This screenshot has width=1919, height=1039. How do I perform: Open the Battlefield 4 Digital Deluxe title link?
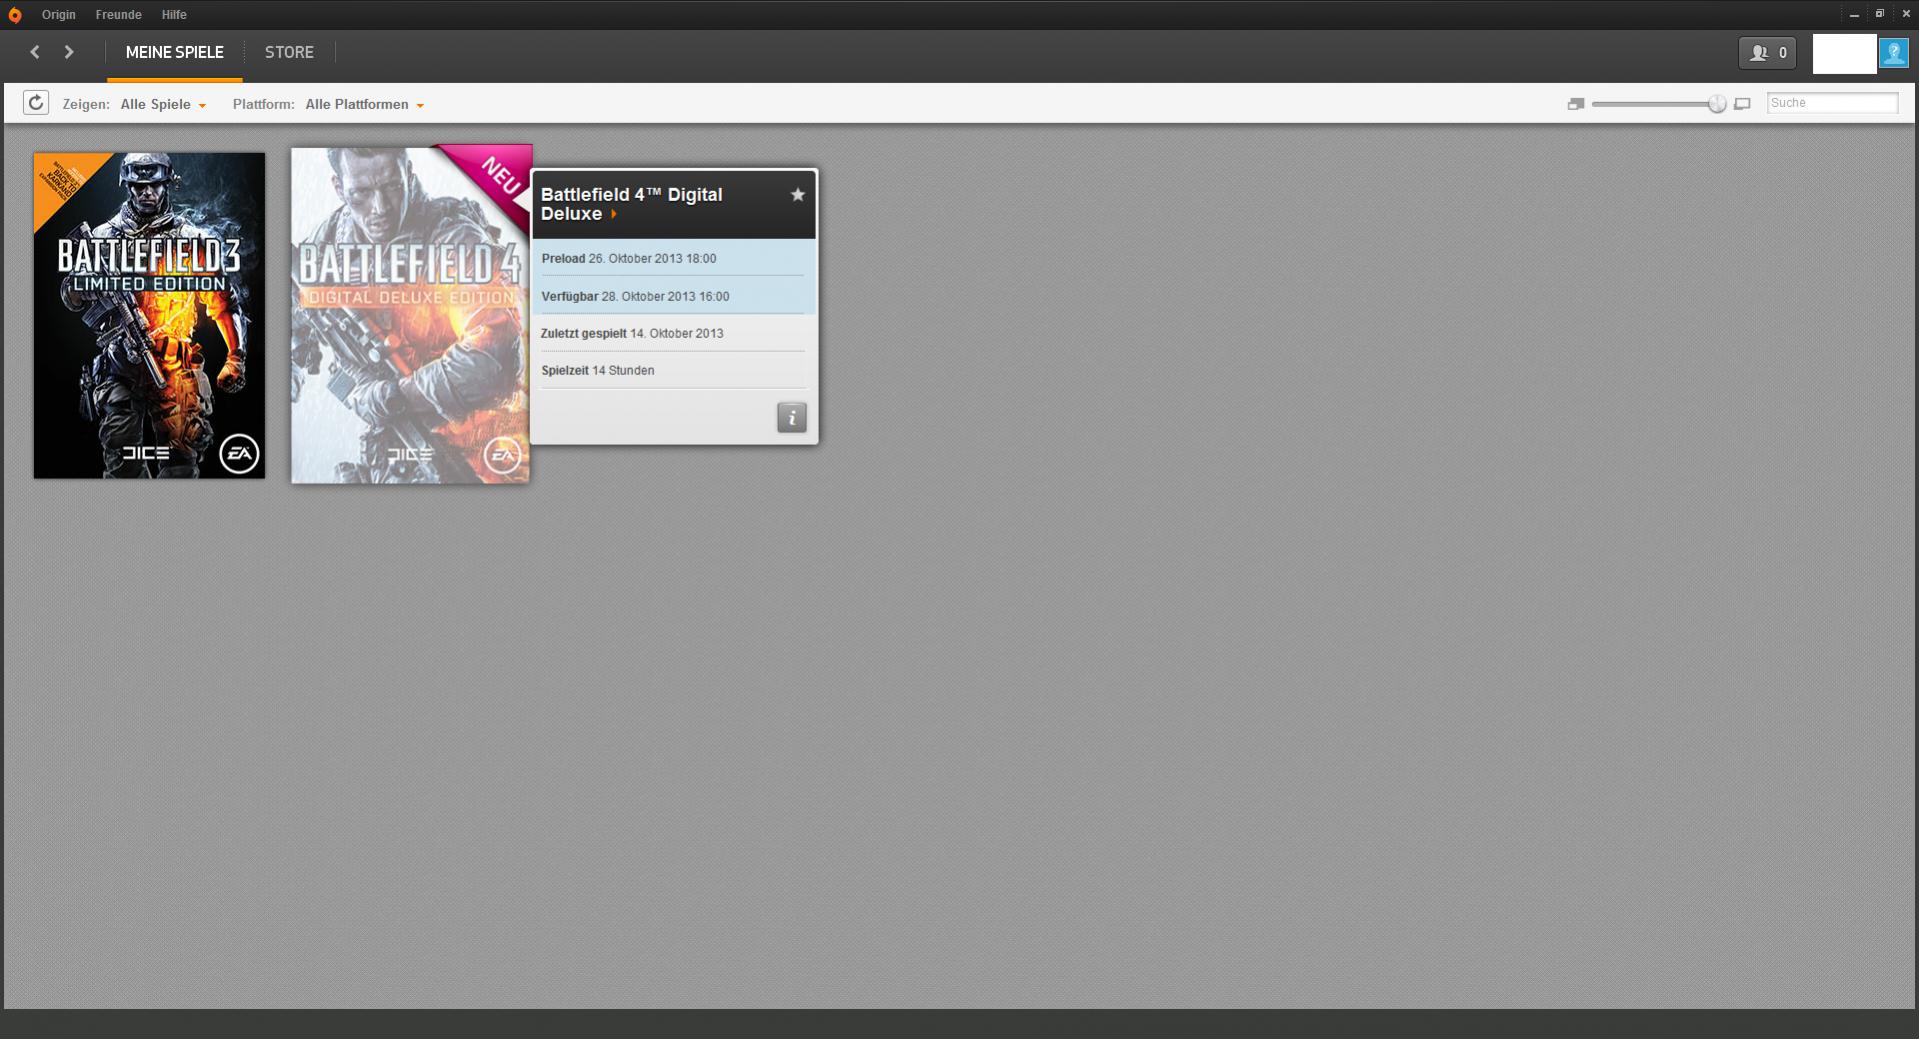coord(632,204)
